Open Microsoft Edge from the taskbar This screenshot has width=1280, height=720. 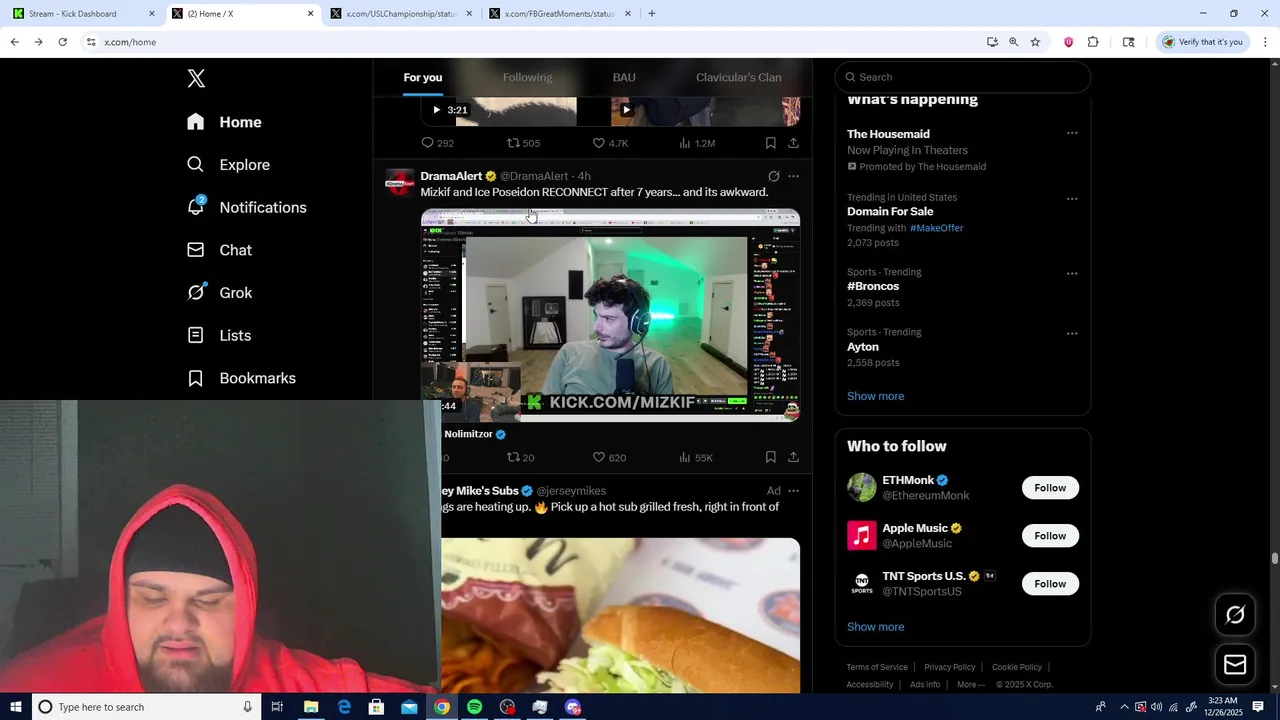tap(344, 707)
